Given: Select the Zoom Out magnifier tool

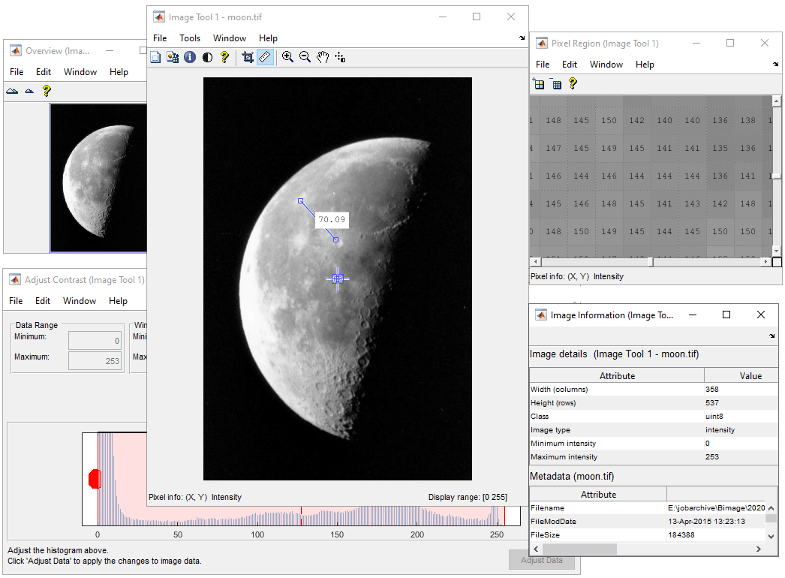Looking at the screenshot, I should (x=305, y=57).
